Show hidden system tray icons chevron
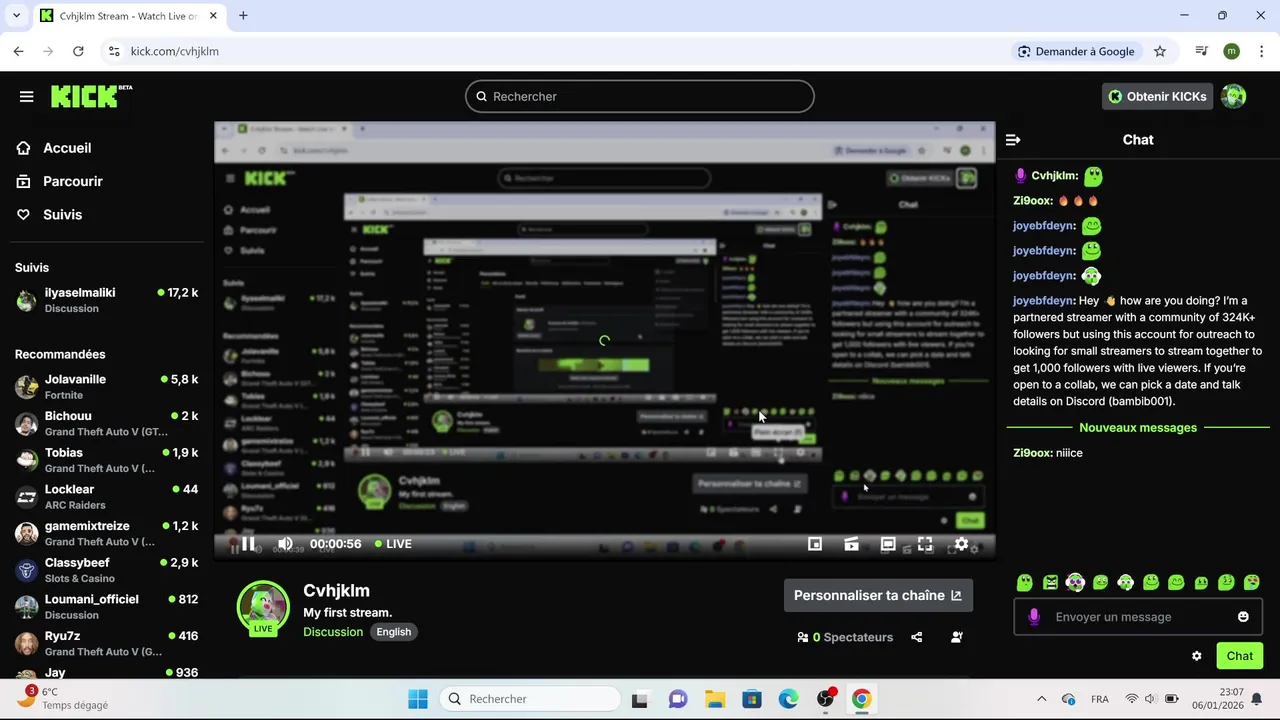The height and width of the screenshot is (720, 1280). (1041, 699)
